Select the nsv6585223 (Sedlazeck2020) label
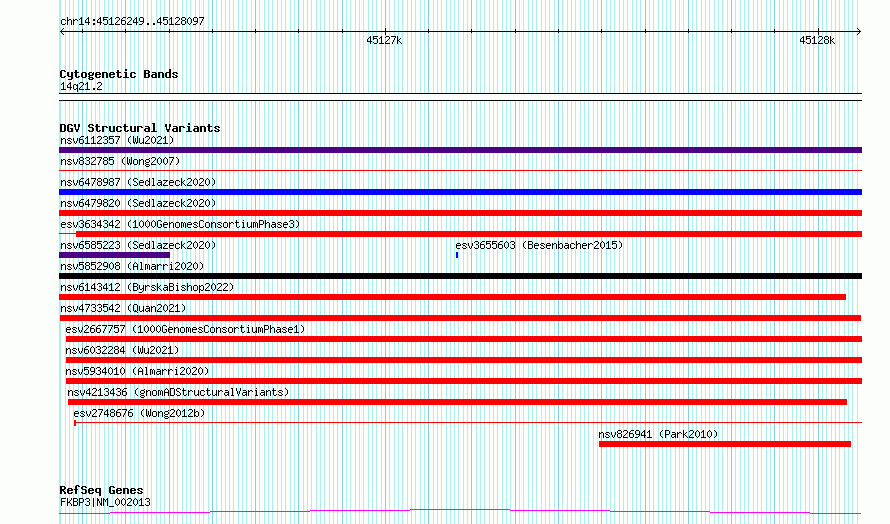890x524 pixels. click(138, 245)
